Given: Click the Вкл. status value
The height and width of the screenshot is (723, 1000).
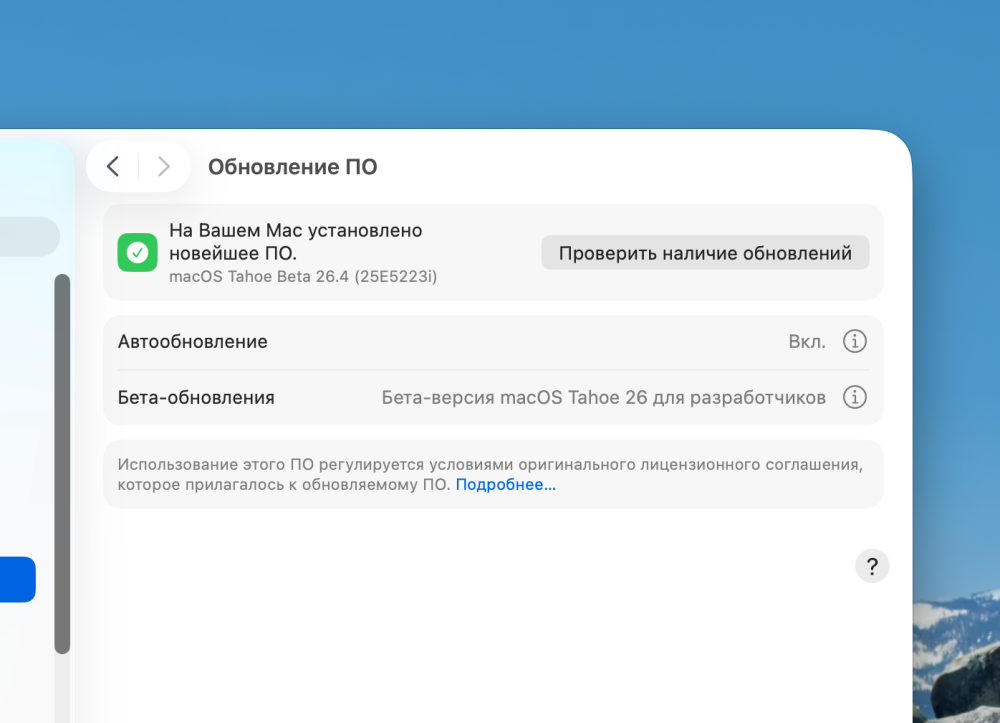Looking at the screenshot, I should tap(807, 342).
